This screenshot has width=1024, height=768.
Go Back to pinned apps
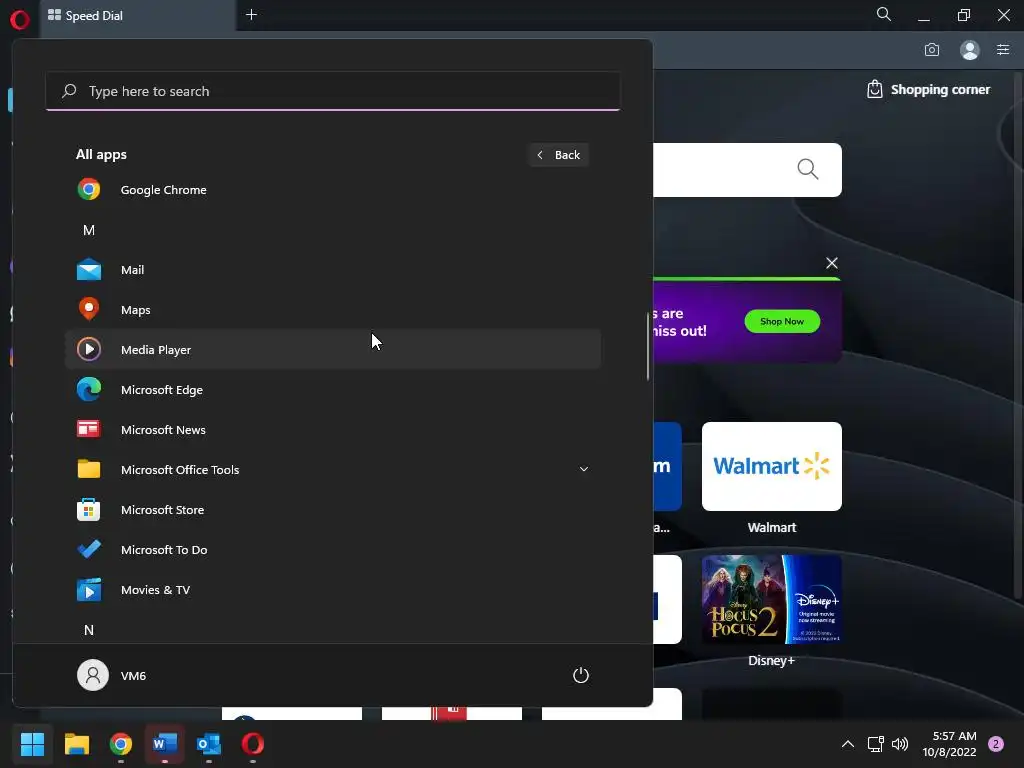click(x=558, y=155)
